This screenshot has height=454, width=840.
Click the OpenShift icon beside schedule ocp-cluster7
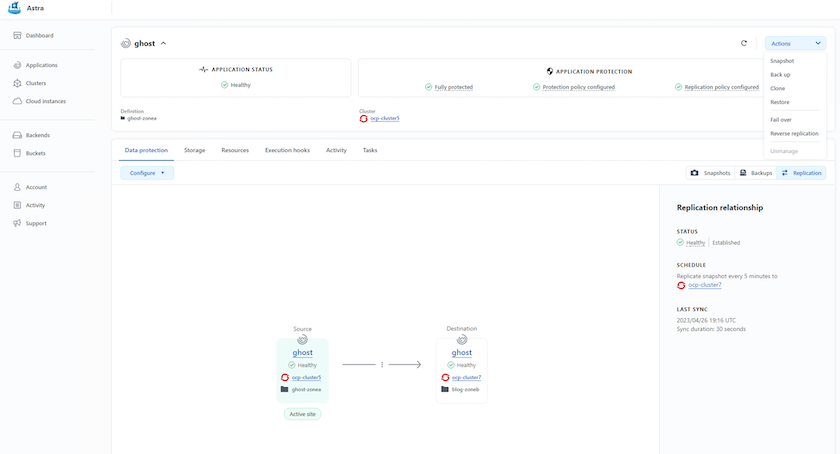point(681,285)
